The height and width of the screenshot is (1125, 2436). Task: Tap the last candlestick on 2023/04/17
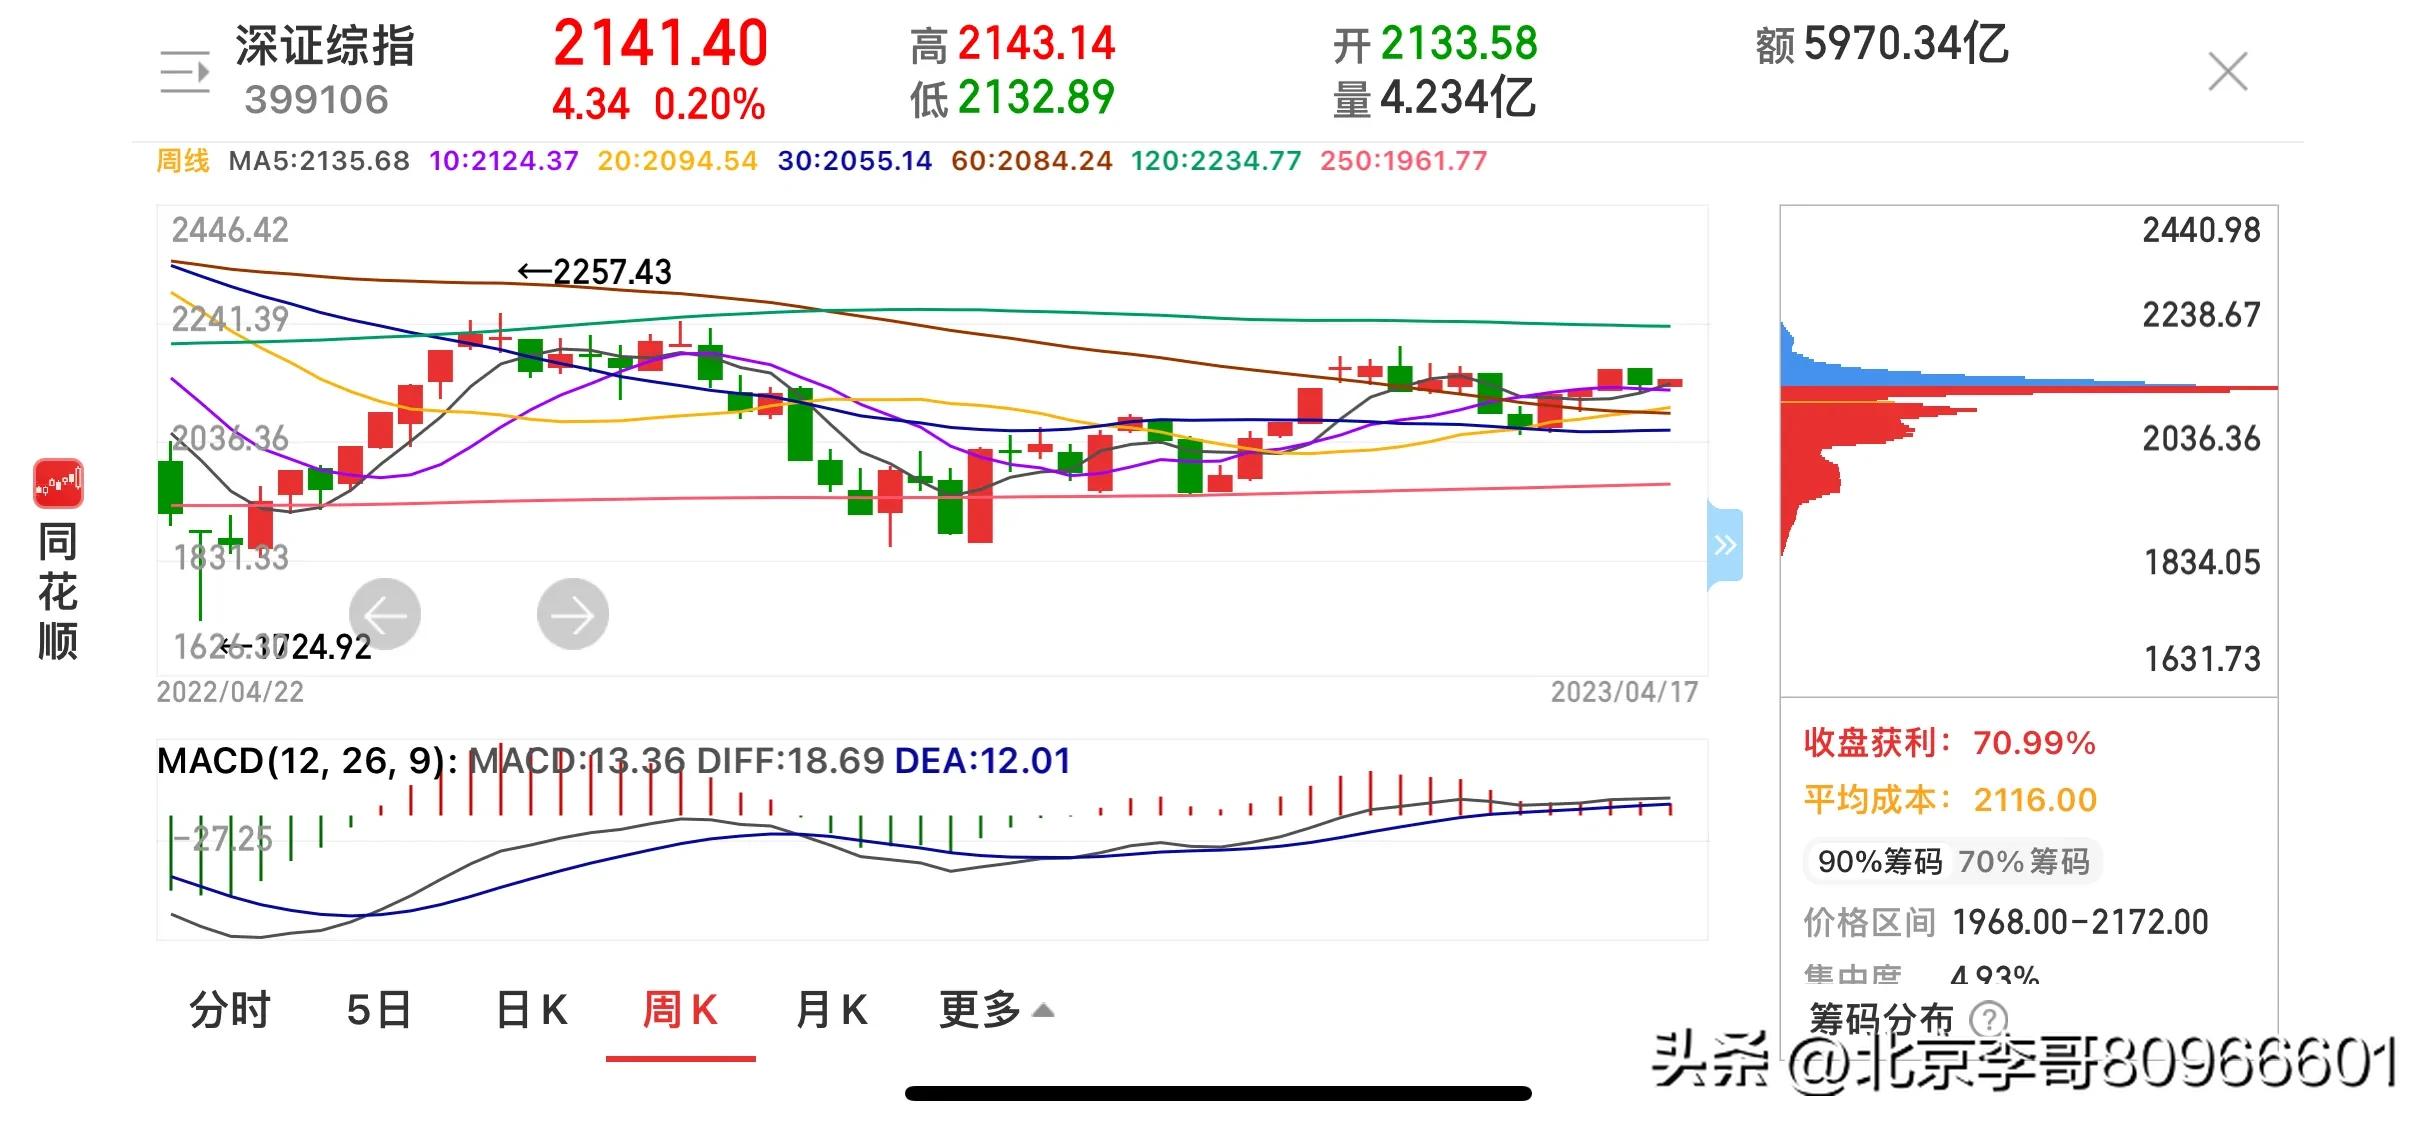tap(1670, 382)
